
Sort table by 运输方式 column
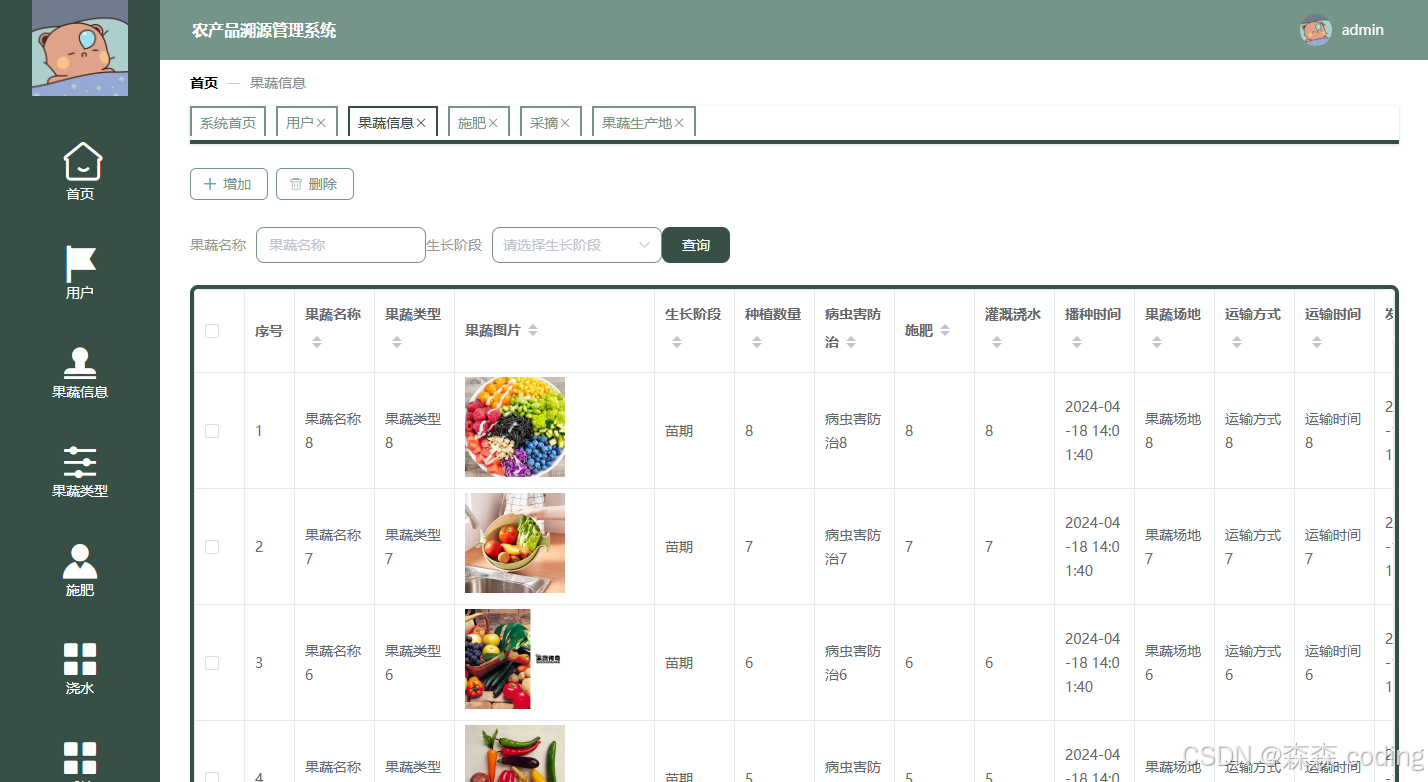coord(1237,342)
